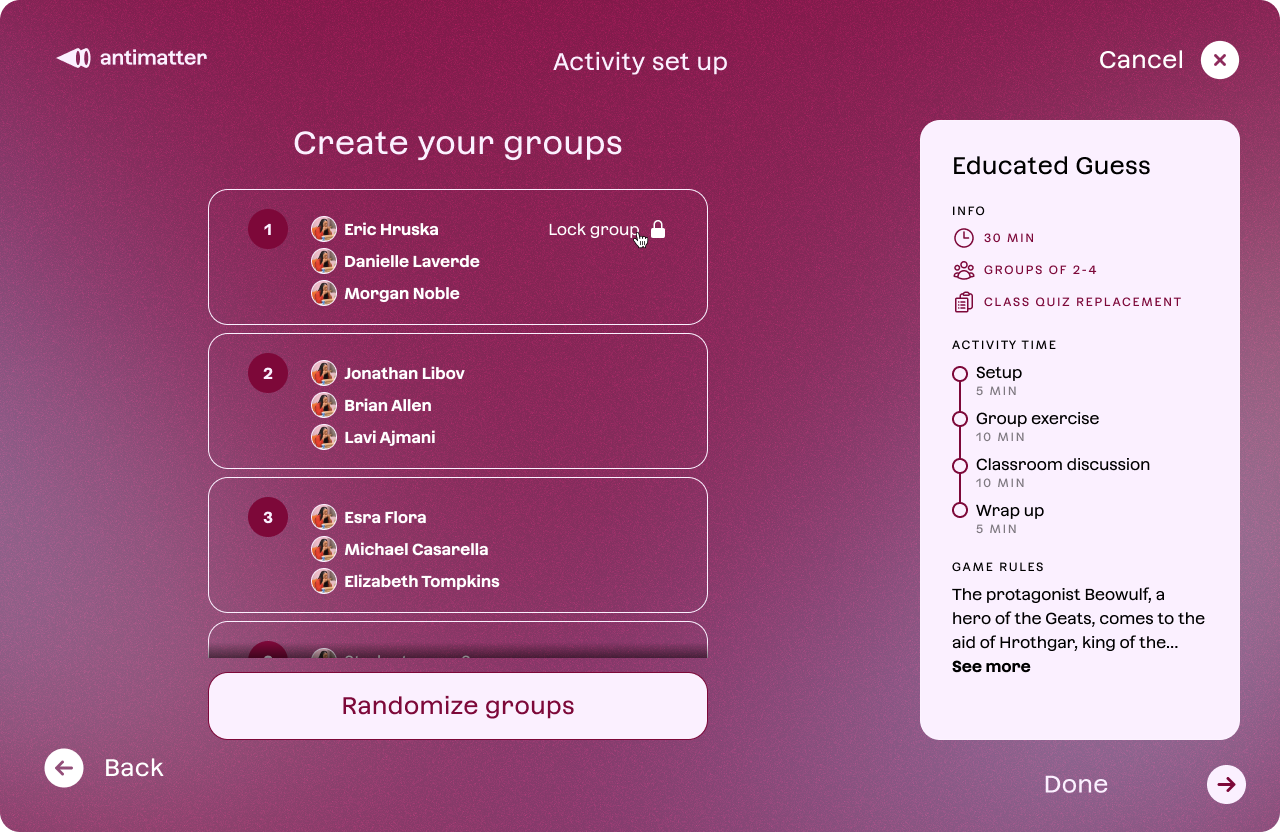Click the Classroom discussion timeline marker
Viewport: 1286px width, 832px height.
[x=960, y=465]
